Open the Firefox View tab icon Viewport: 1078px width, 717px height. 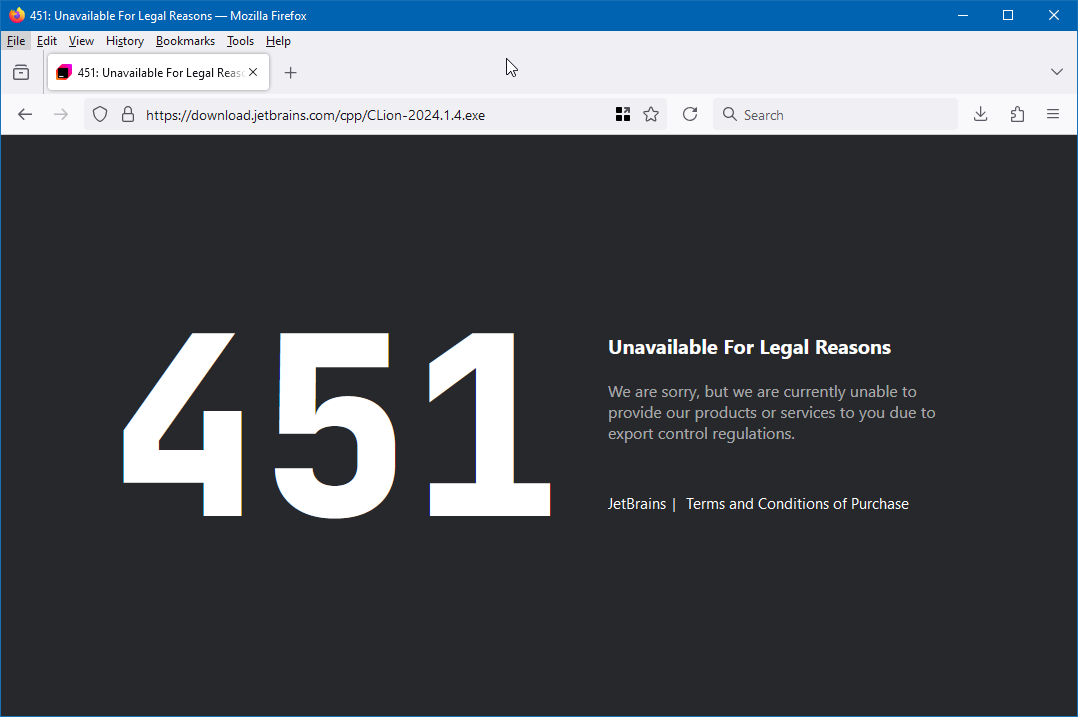coord(21,72)
